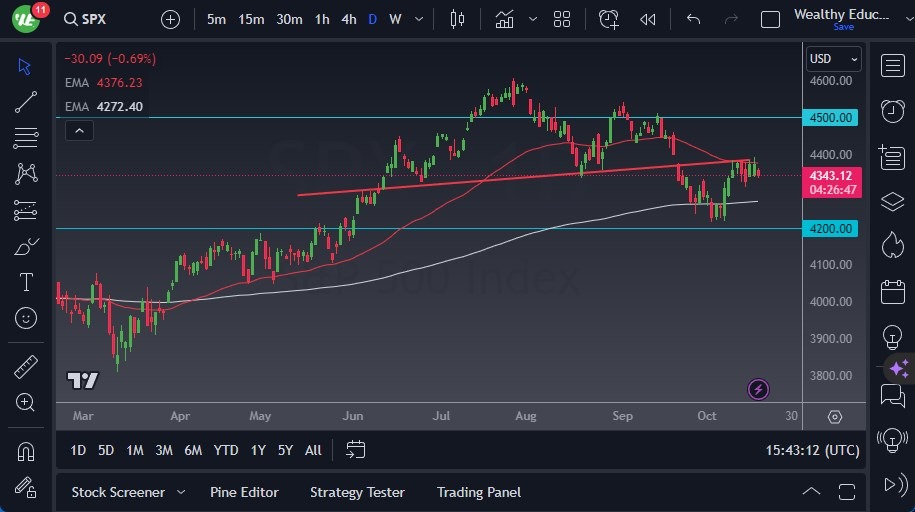Open the calendar icon in right sidebar
The width and height of the screenshot is (915, 512).
pyautogui.click(x=892, y=292)
